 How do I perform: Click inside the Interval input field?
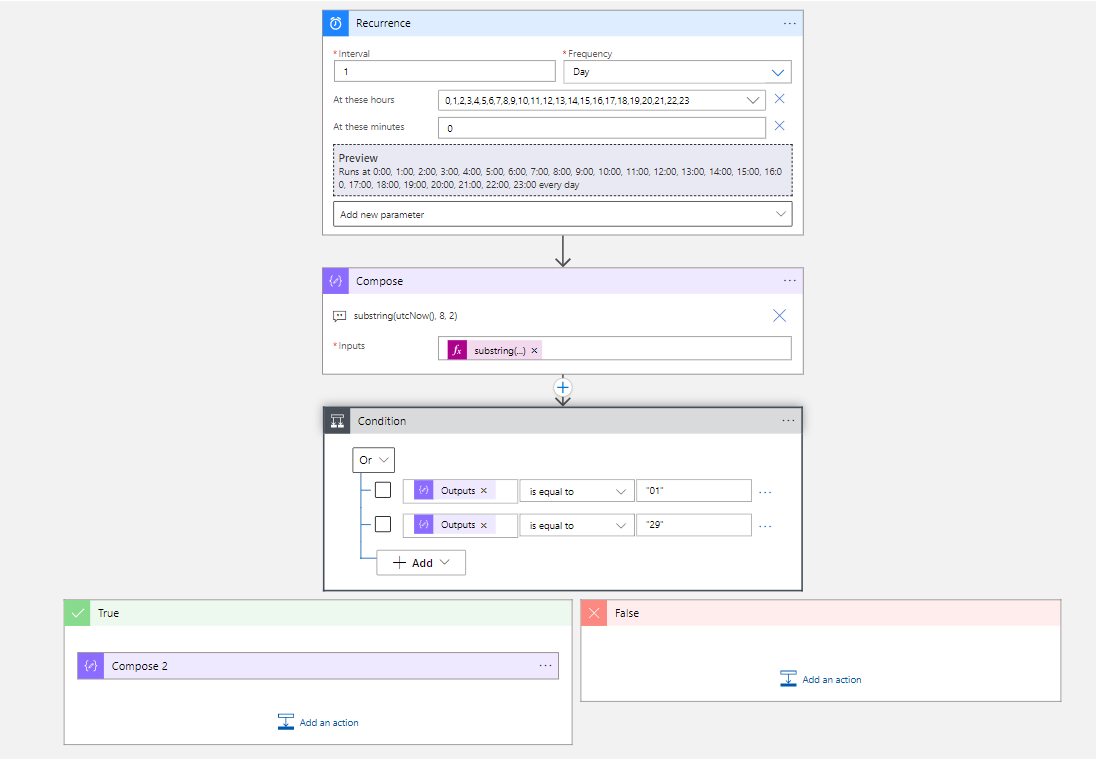click(x=444, y=70)
